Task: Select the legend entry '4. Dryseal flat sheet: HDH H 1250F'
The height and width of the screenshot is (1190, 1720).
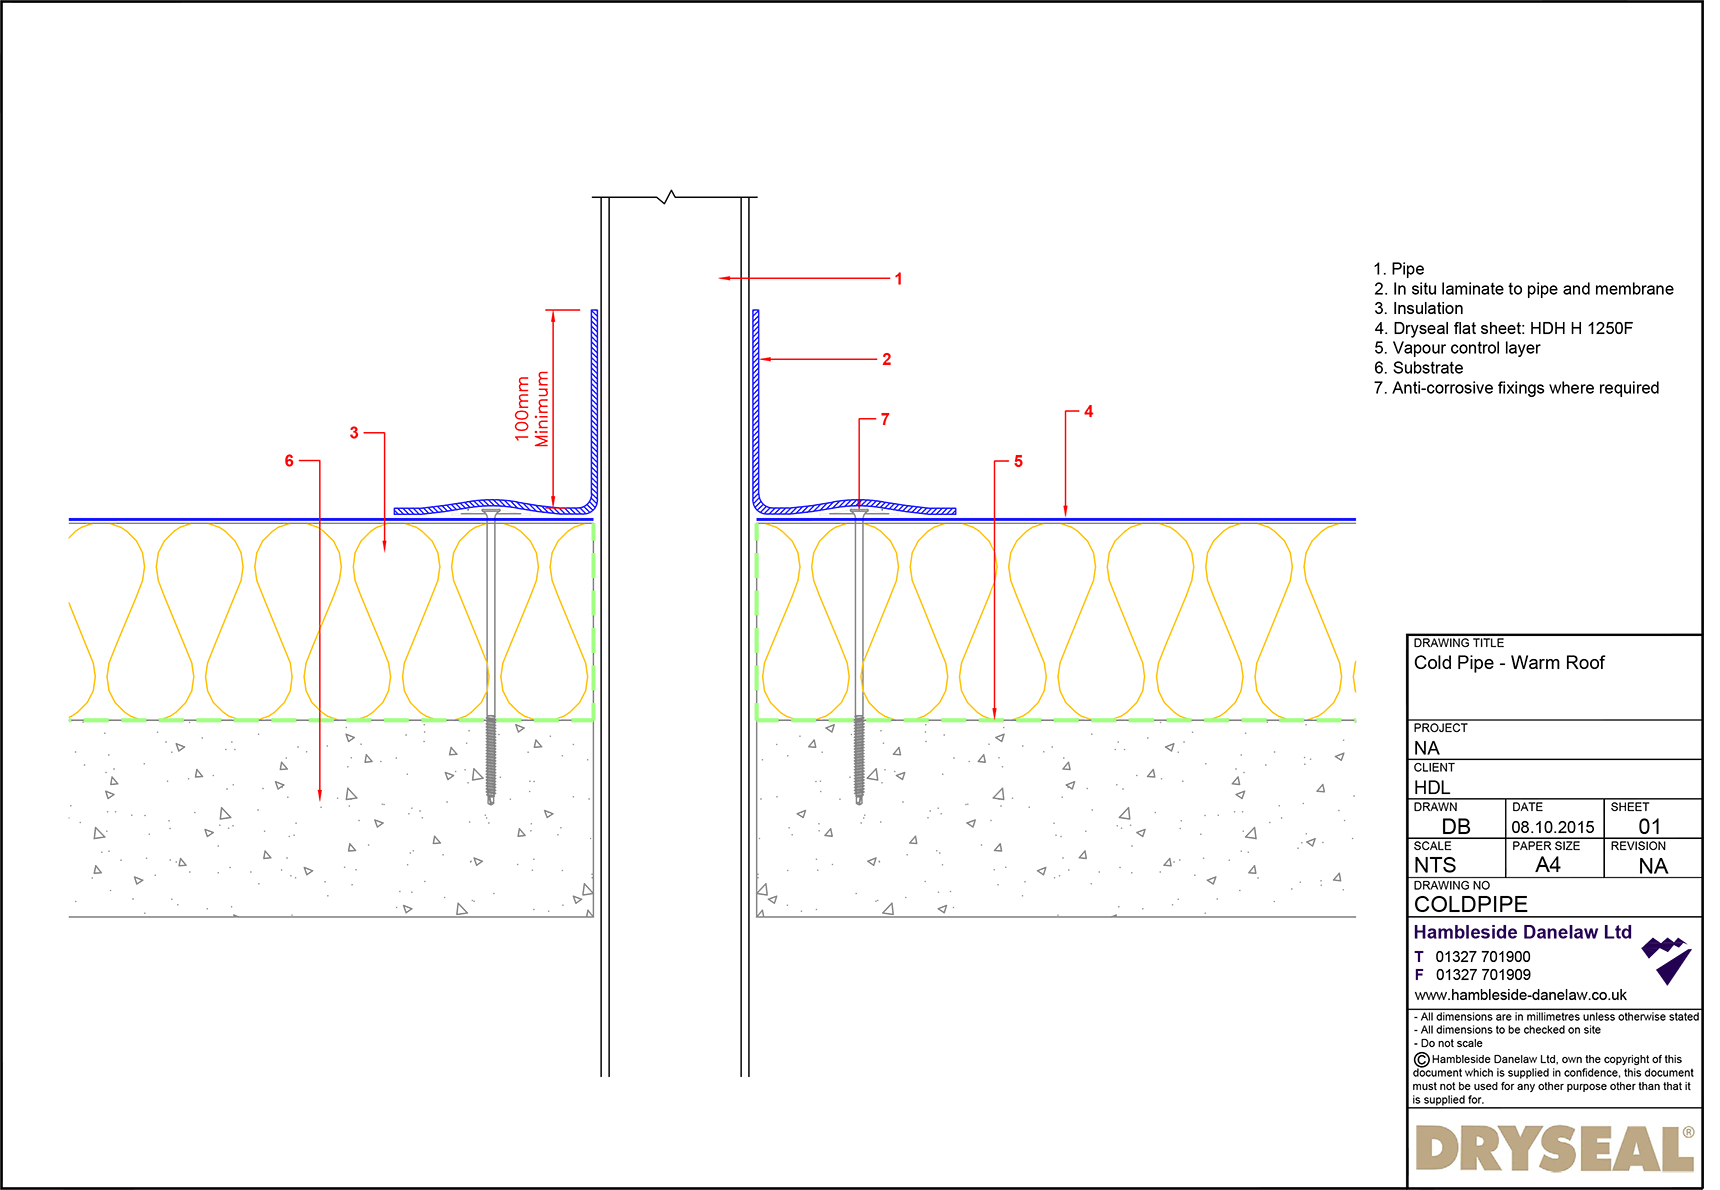Action: pos(1502,328)
